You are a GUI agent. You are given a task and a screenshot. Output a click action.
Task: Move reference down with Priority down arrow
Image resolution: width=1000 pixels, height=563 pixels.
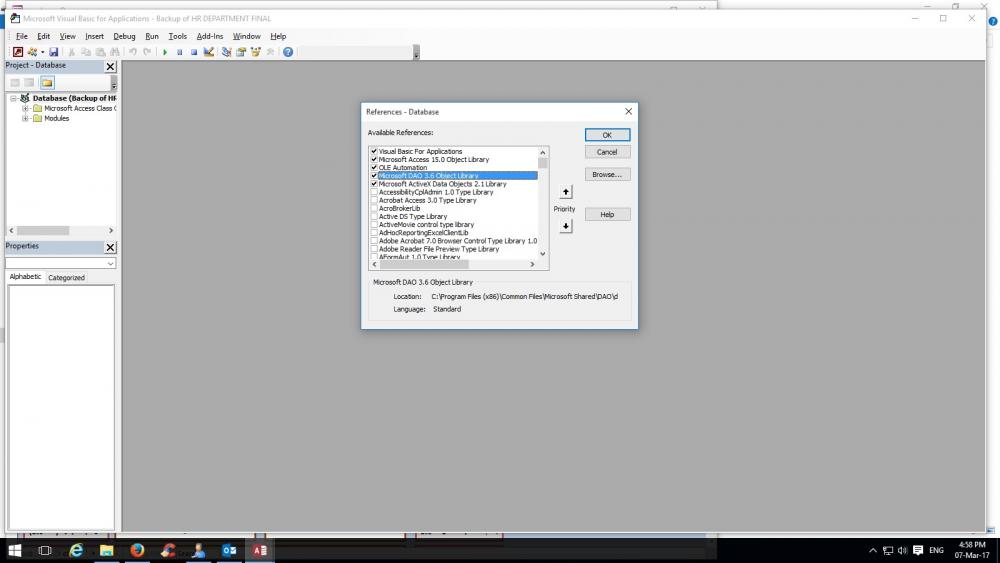pos(566,226)
